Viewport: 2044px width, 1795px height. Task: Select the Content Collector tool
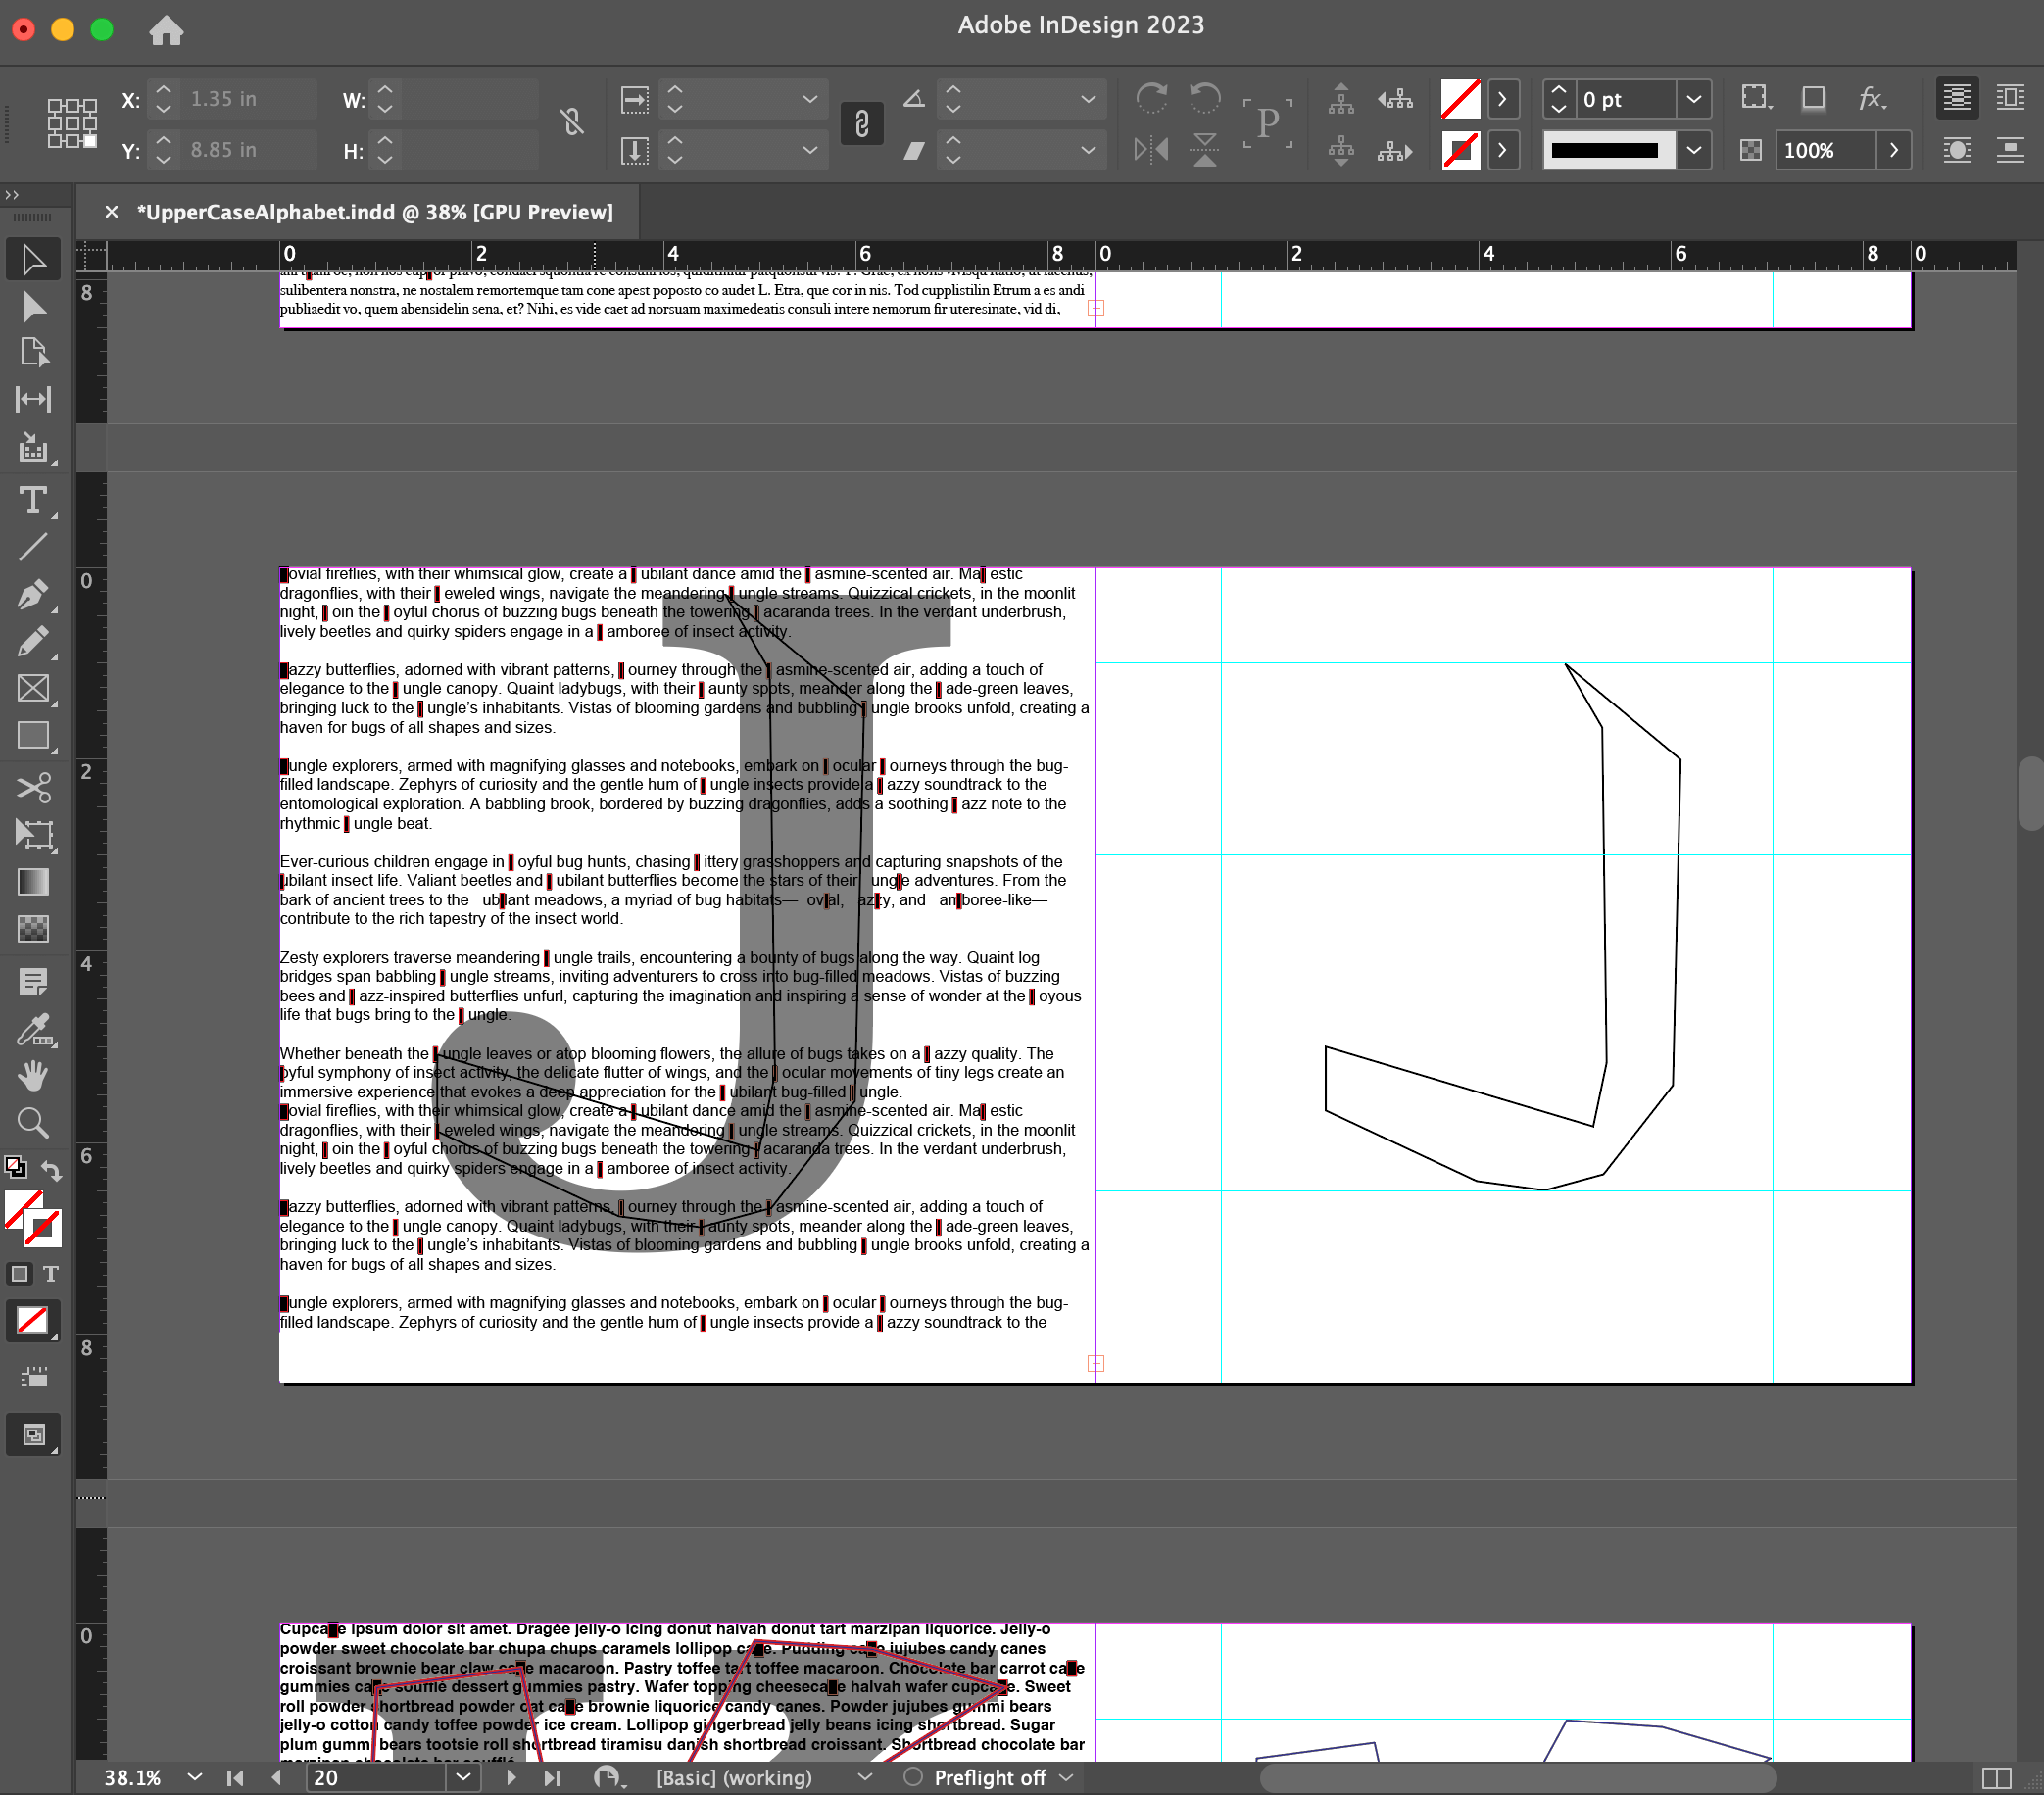(x=33, y=448)
